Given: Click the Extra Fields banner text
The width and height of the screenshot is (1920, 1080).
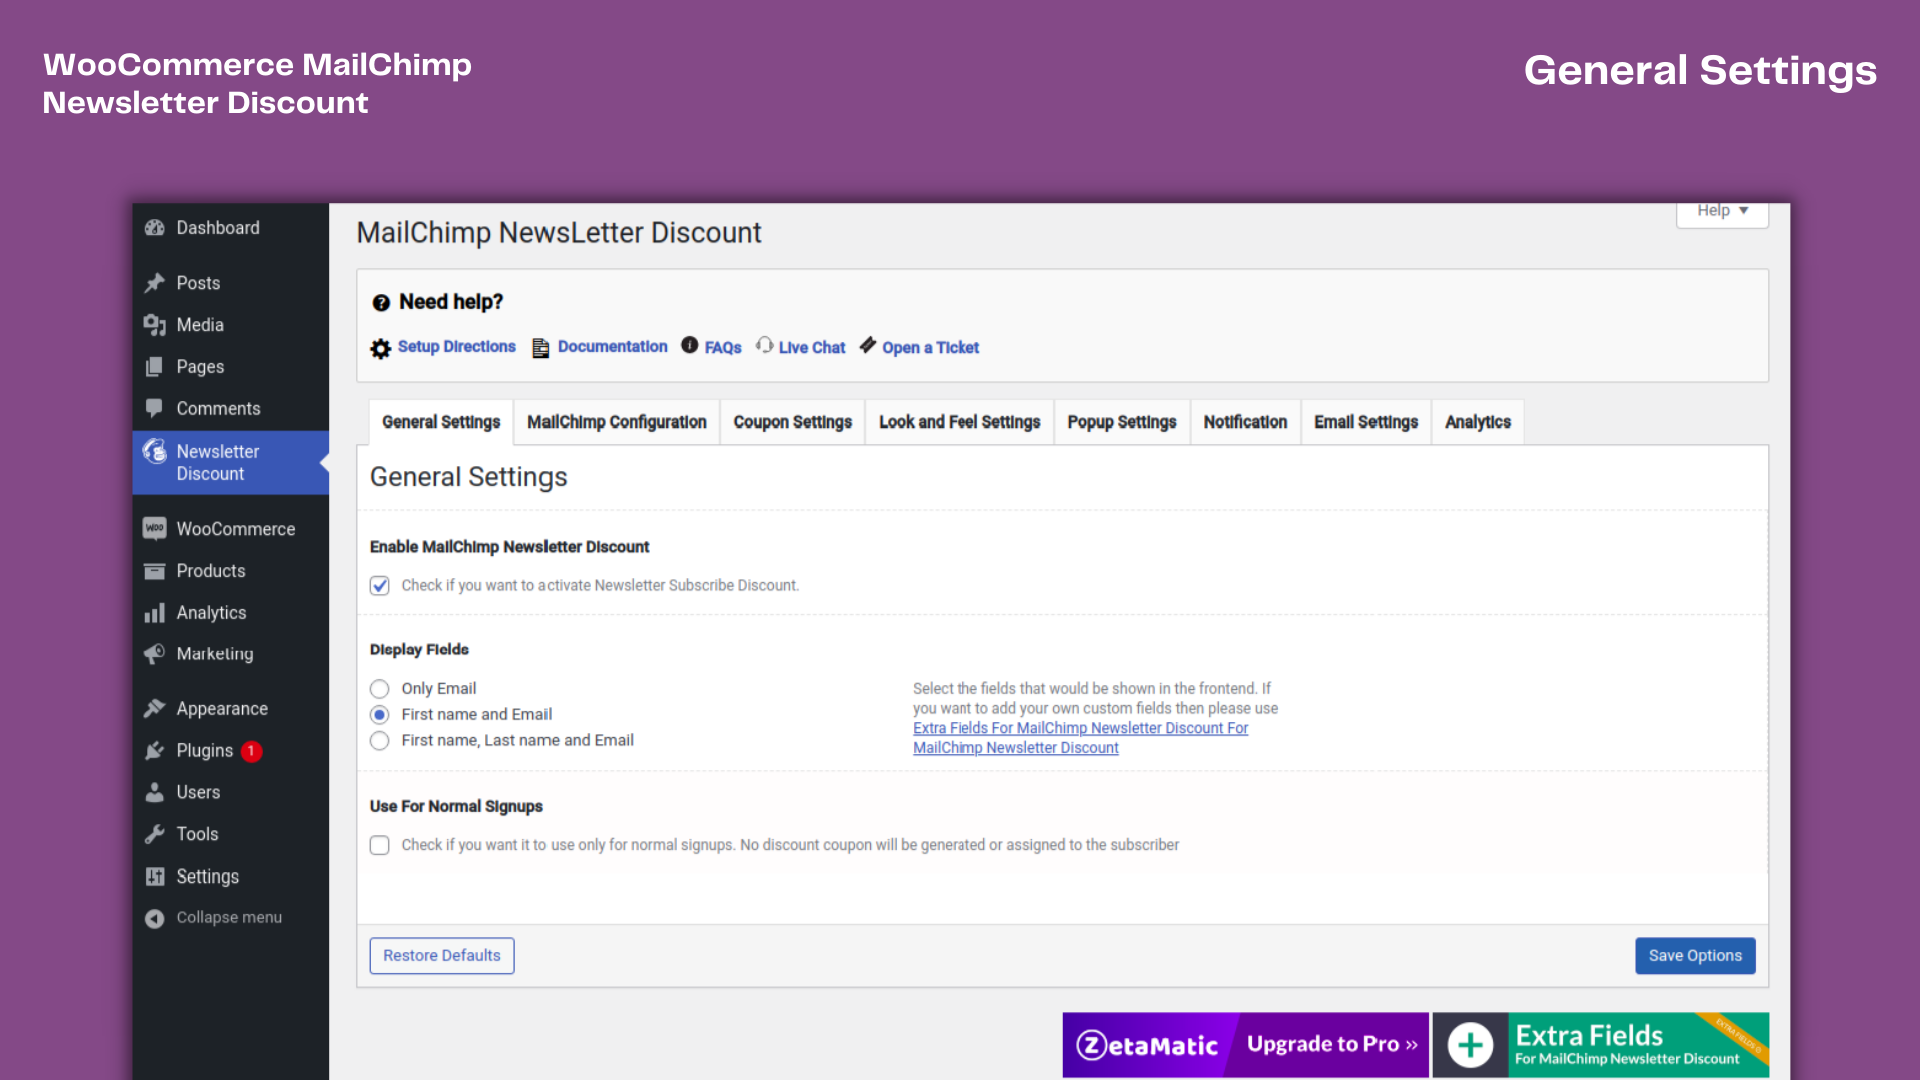Looking at the screenshot, I should click(1627, 1045).
